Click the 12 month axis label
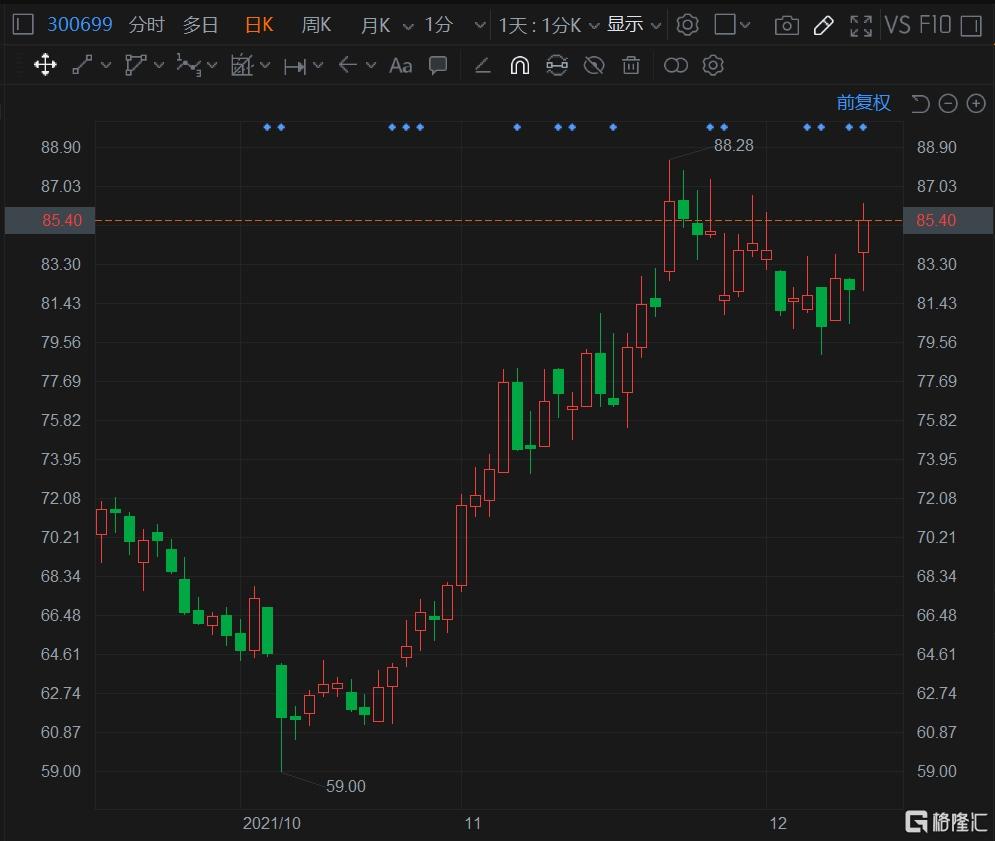 coord(778,823)
